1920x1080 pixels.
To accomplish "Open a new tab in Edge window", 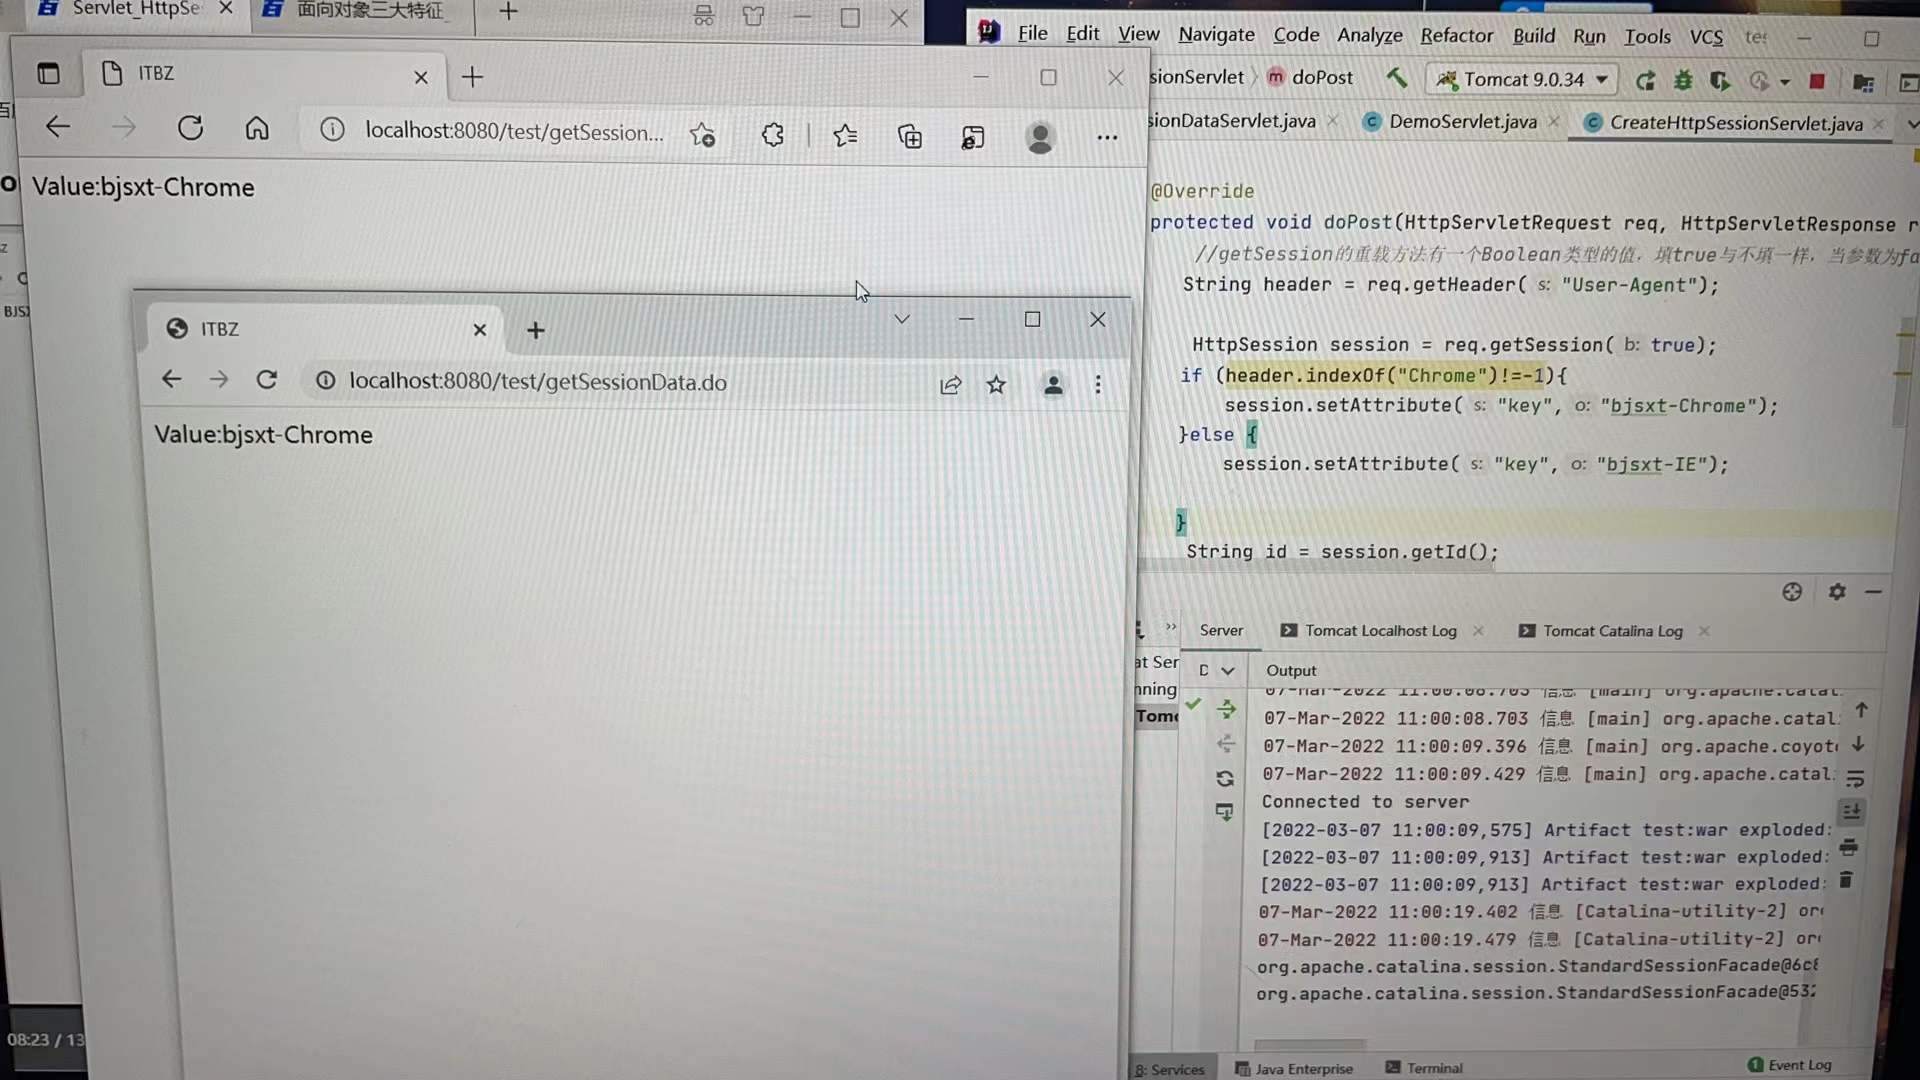I will point(472,77).
